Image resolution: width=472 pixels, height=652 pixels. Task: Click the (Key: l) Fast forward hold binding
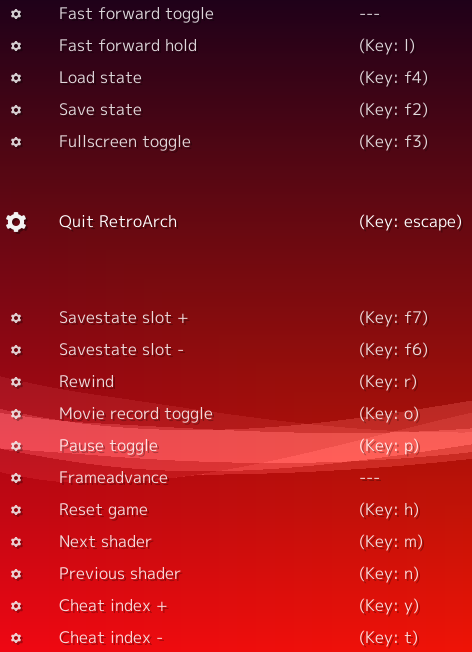coord(387,46)
